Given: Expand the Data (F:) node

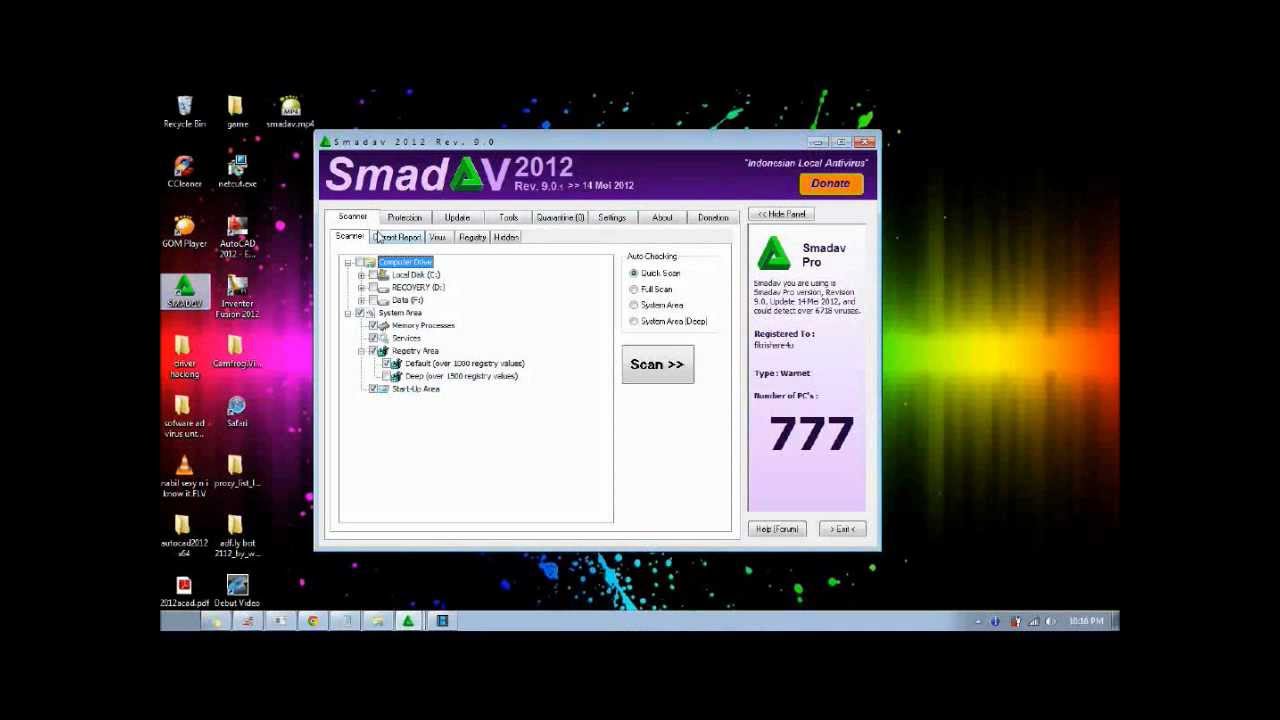Looking at the screenshot, I should click(x=361, y=300).
